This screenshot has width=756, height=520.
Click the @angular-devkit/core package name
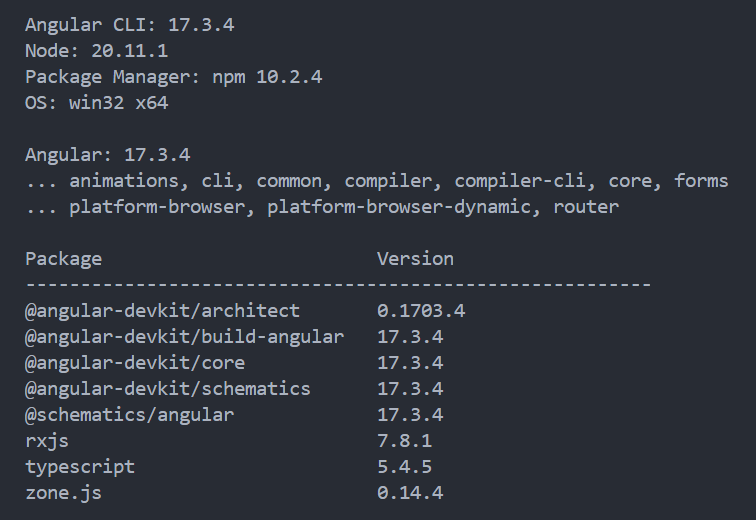tap(135, 363)
